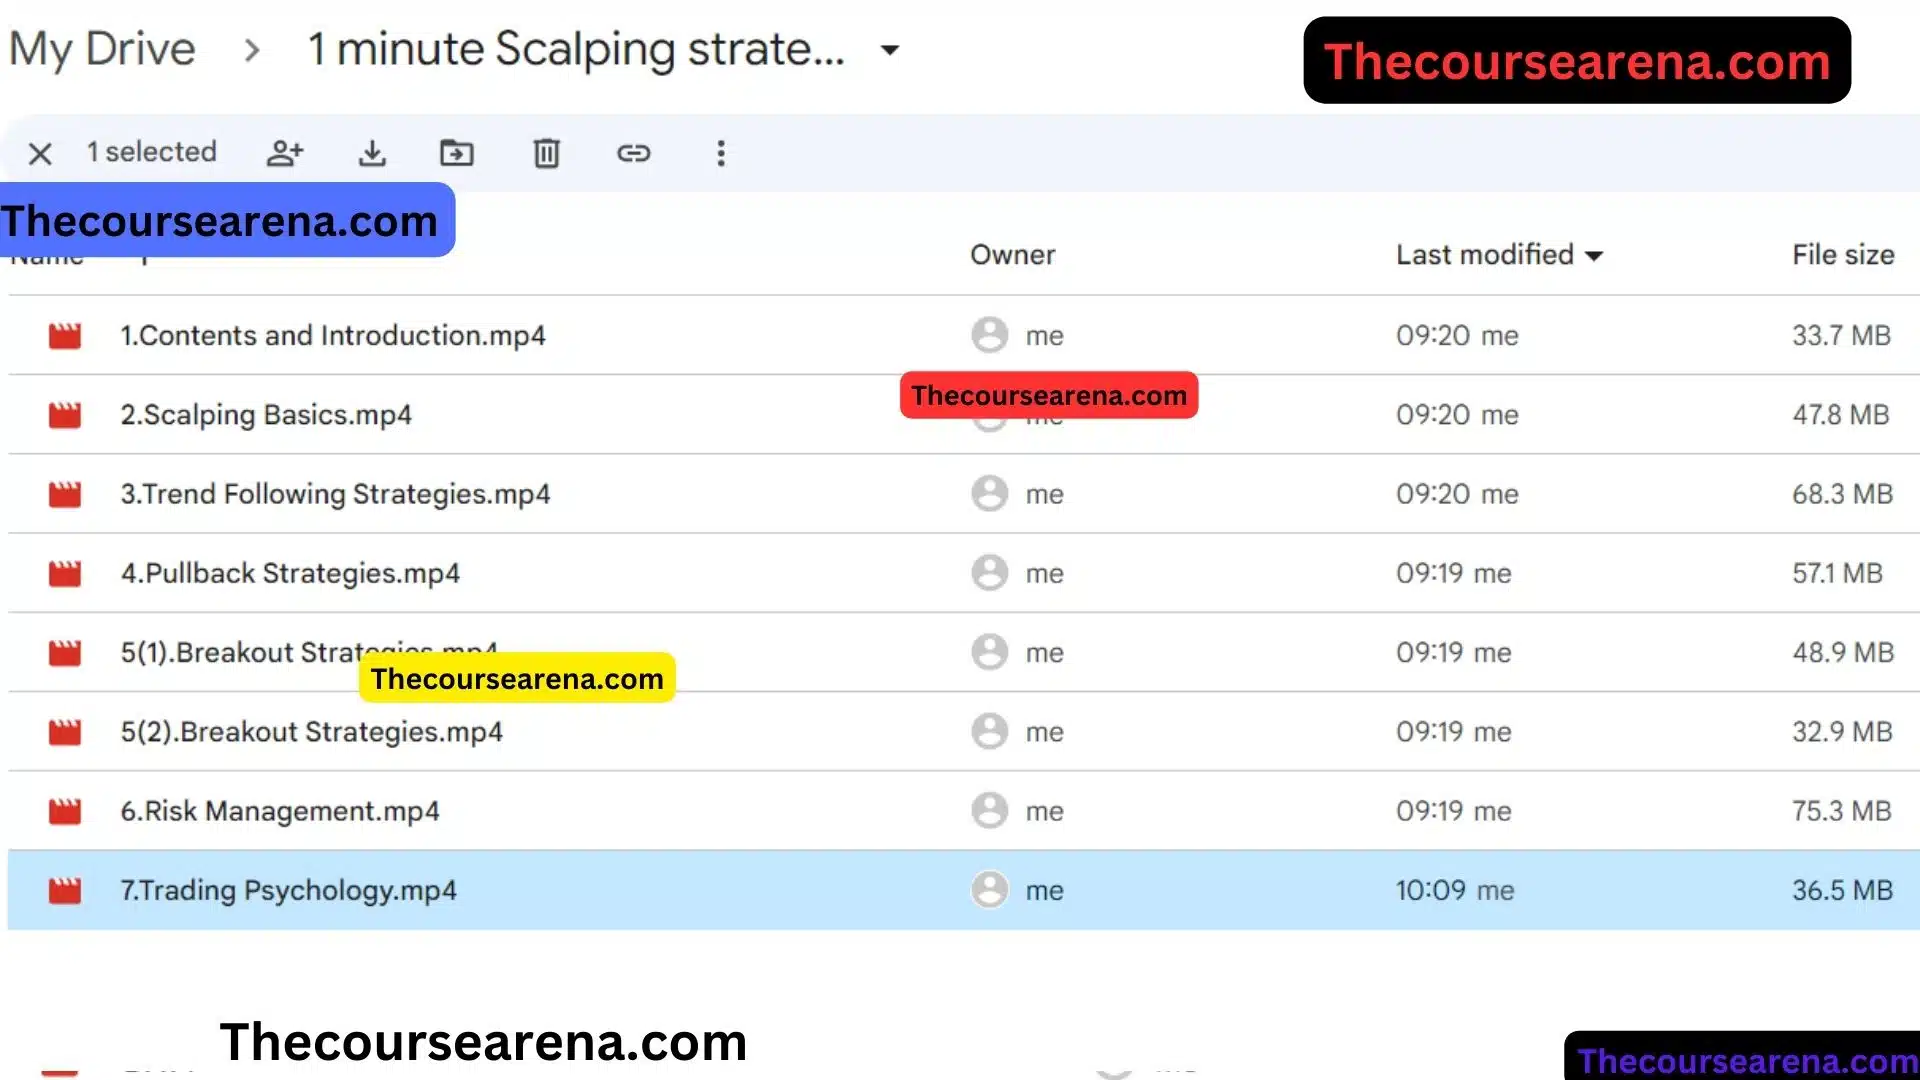Click the delete trash icon
Image resolution: width=1920 pixels, height=1080 pixels.
546,153
